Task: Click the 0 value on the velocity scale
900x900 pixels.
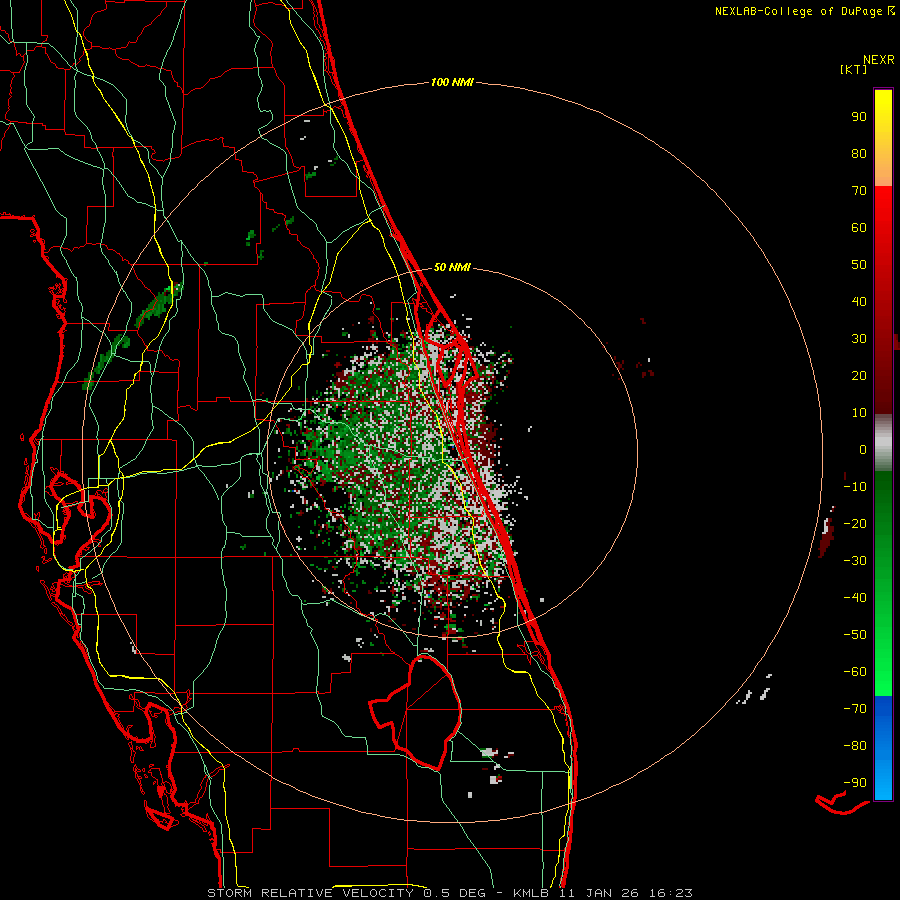Action: pyautogui.click(x=863, y=449)
